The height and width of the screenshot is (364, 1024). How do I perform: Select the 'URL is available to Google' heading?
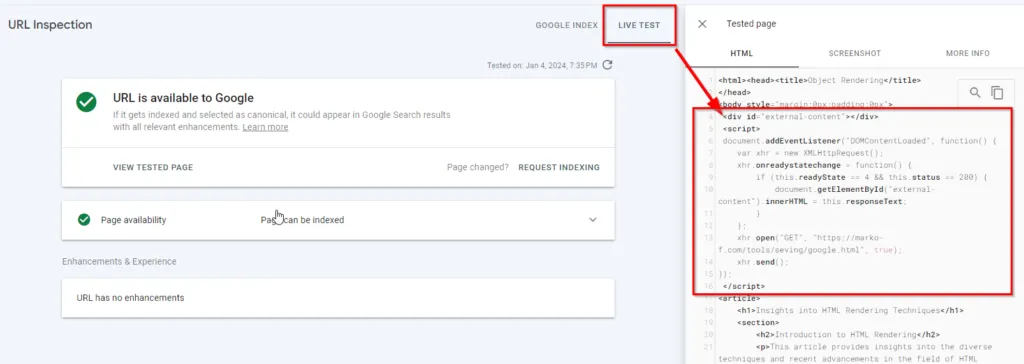click(x=184, y=99)
